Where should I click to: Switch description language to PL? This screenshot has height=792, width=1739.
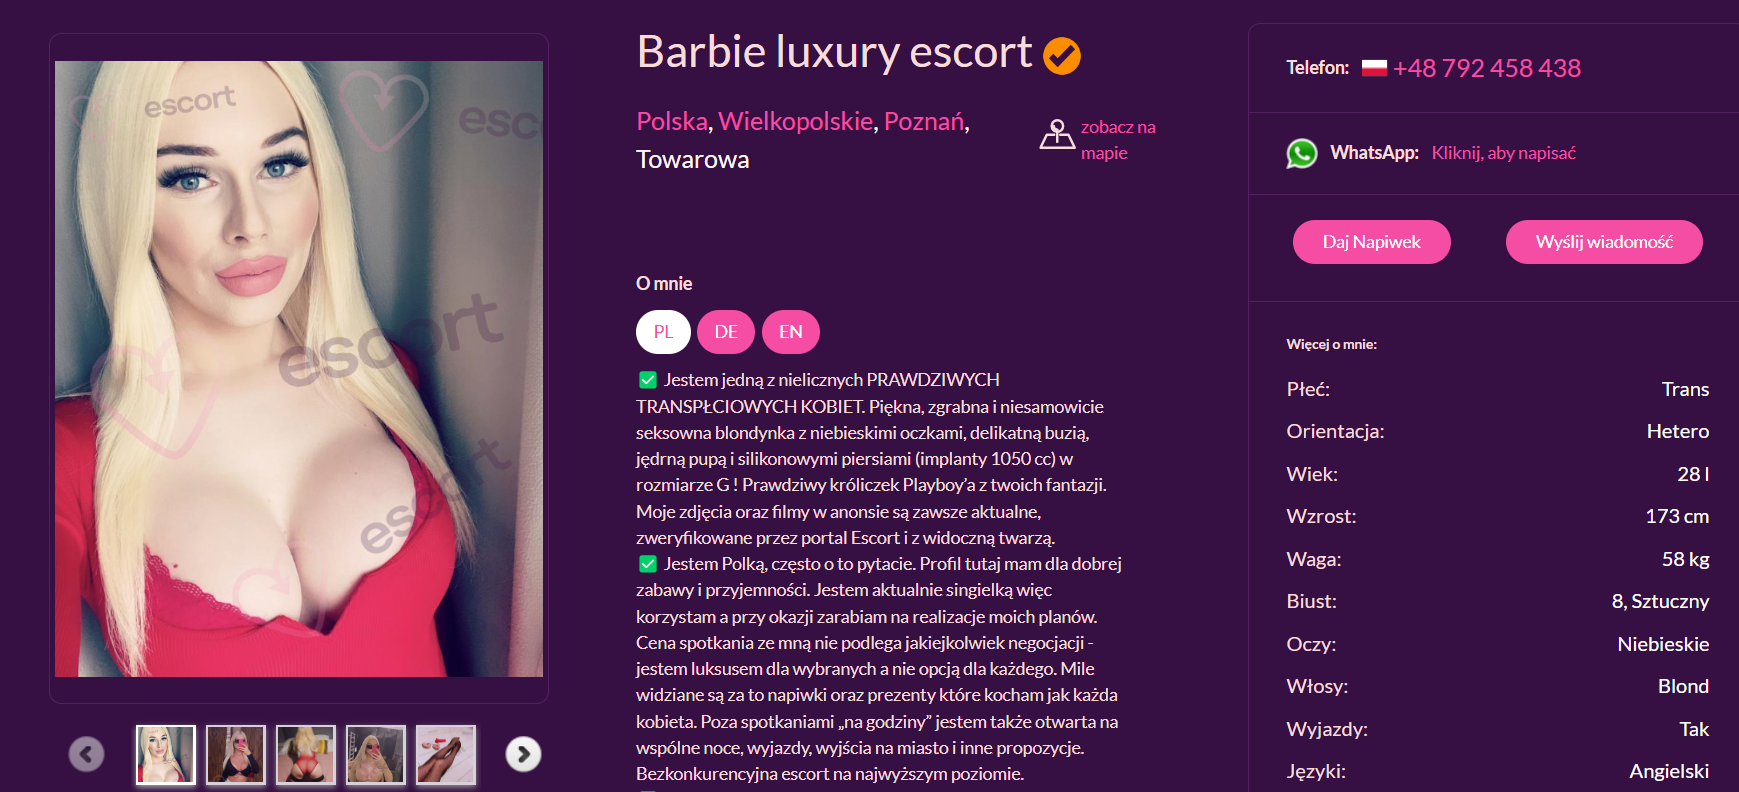tap(663, 332)
